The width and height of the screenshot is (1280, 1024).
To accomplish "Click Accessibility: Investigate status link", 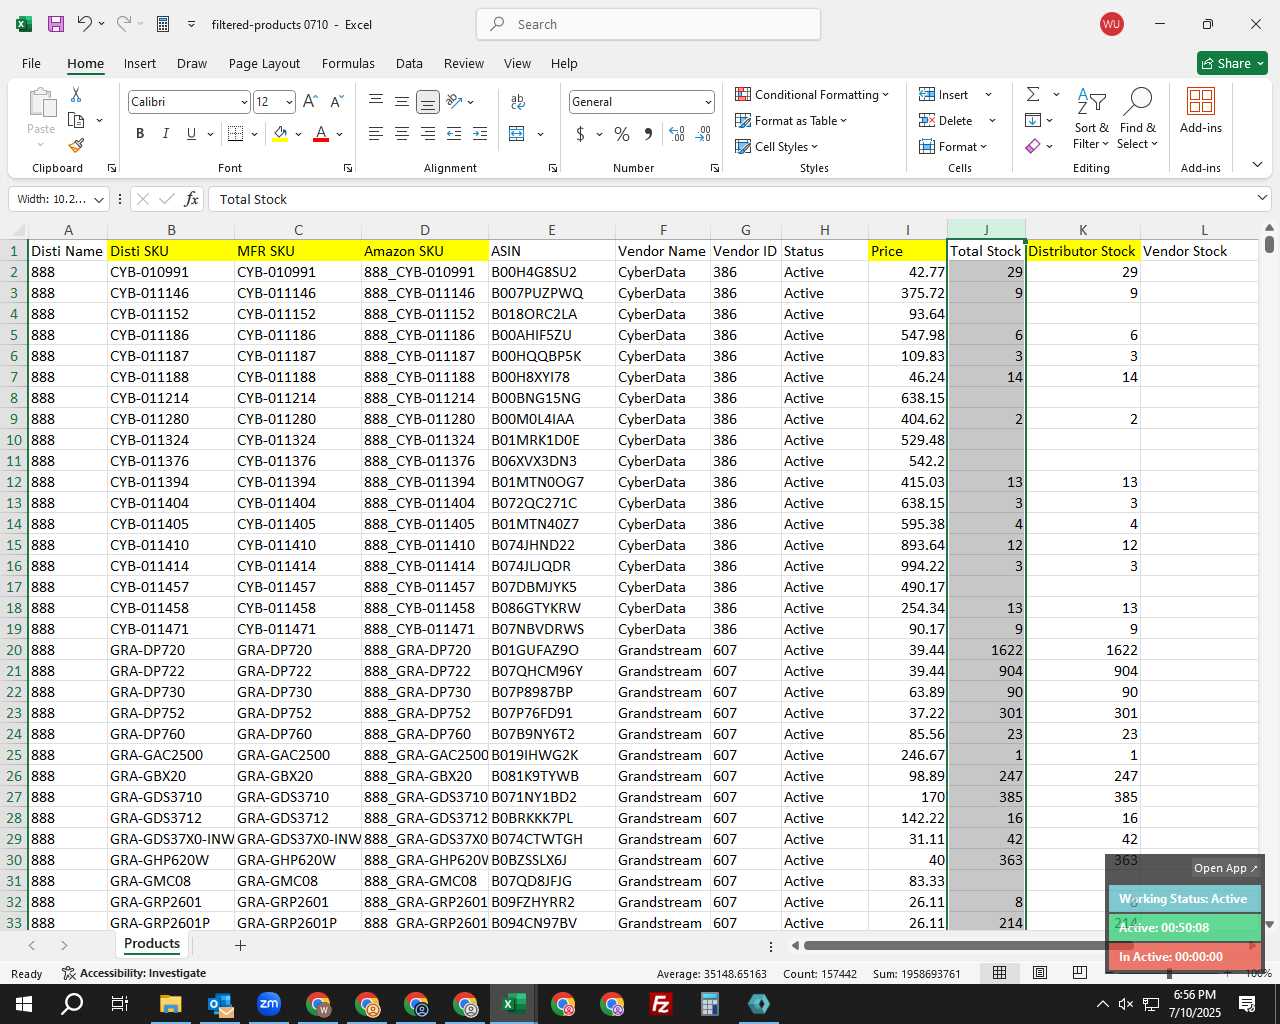I will 134,973.
